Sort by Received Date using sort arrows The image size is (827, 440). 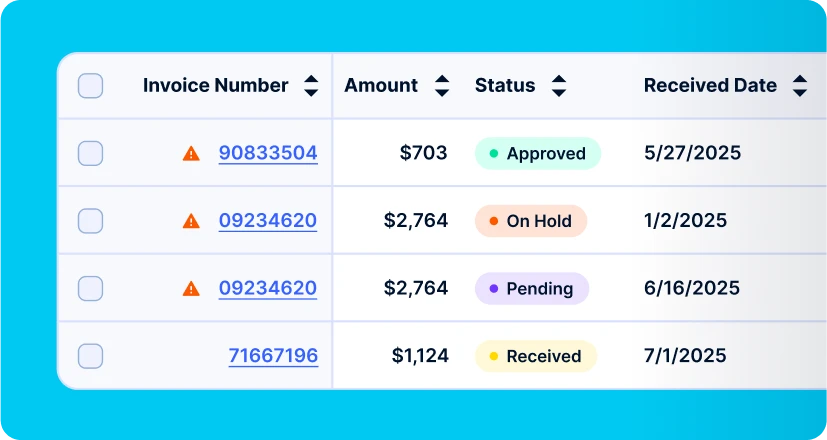click(800, 85)
